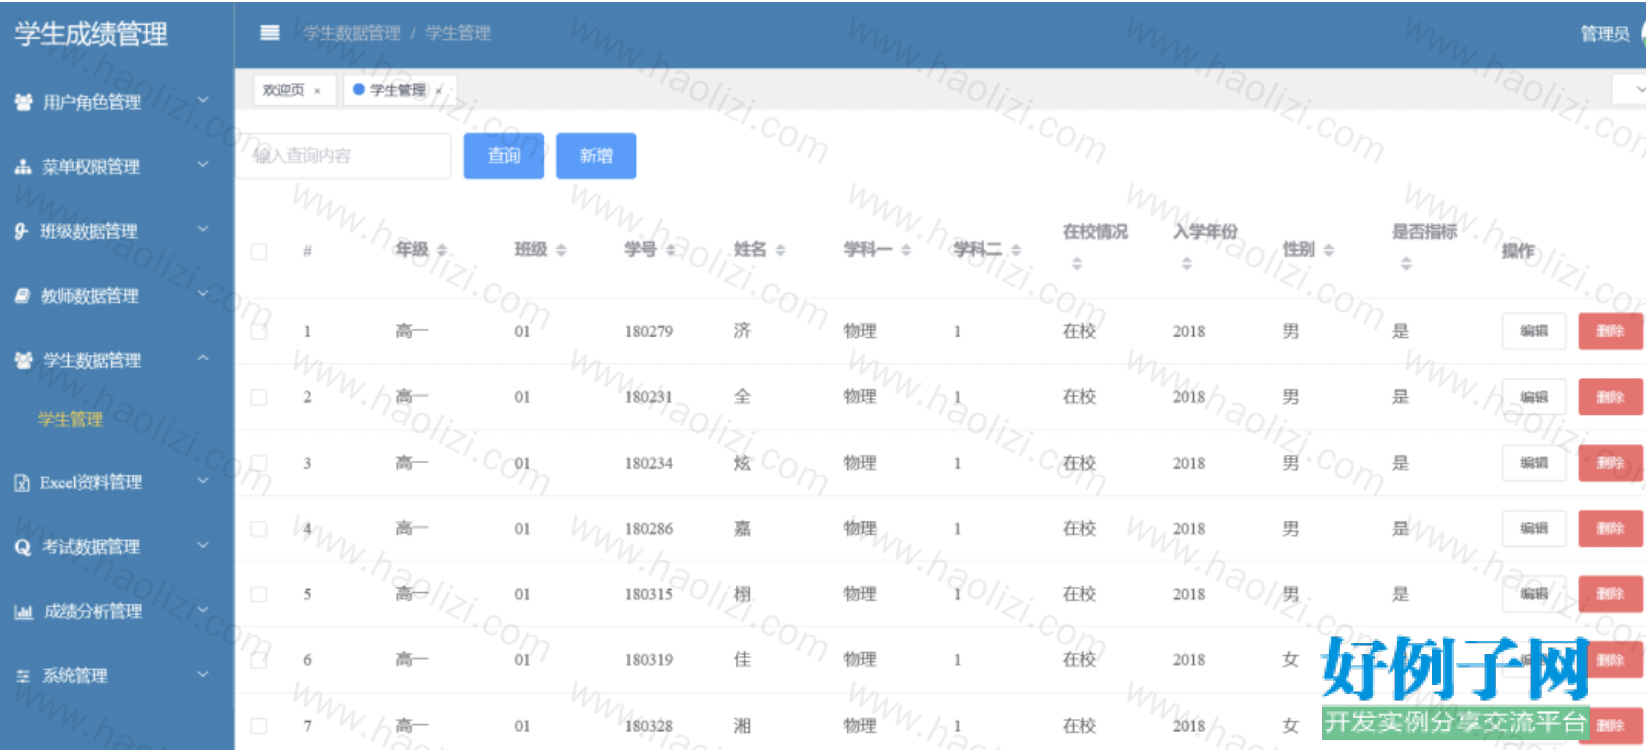Click the 输入查询内容 search input field

pyautogui.click(x=344, y=156)
